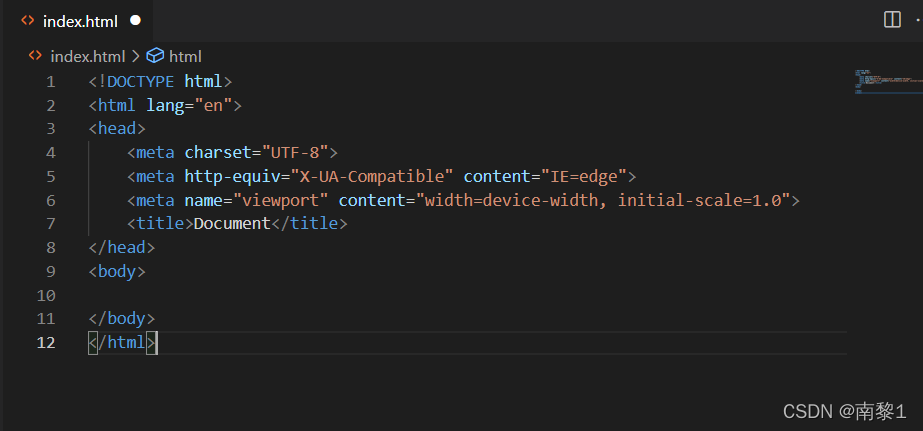Screen dimensions: 923x431
Task: Open the more actions ellipsis in editor toolbar
Action: pos(919,20)
